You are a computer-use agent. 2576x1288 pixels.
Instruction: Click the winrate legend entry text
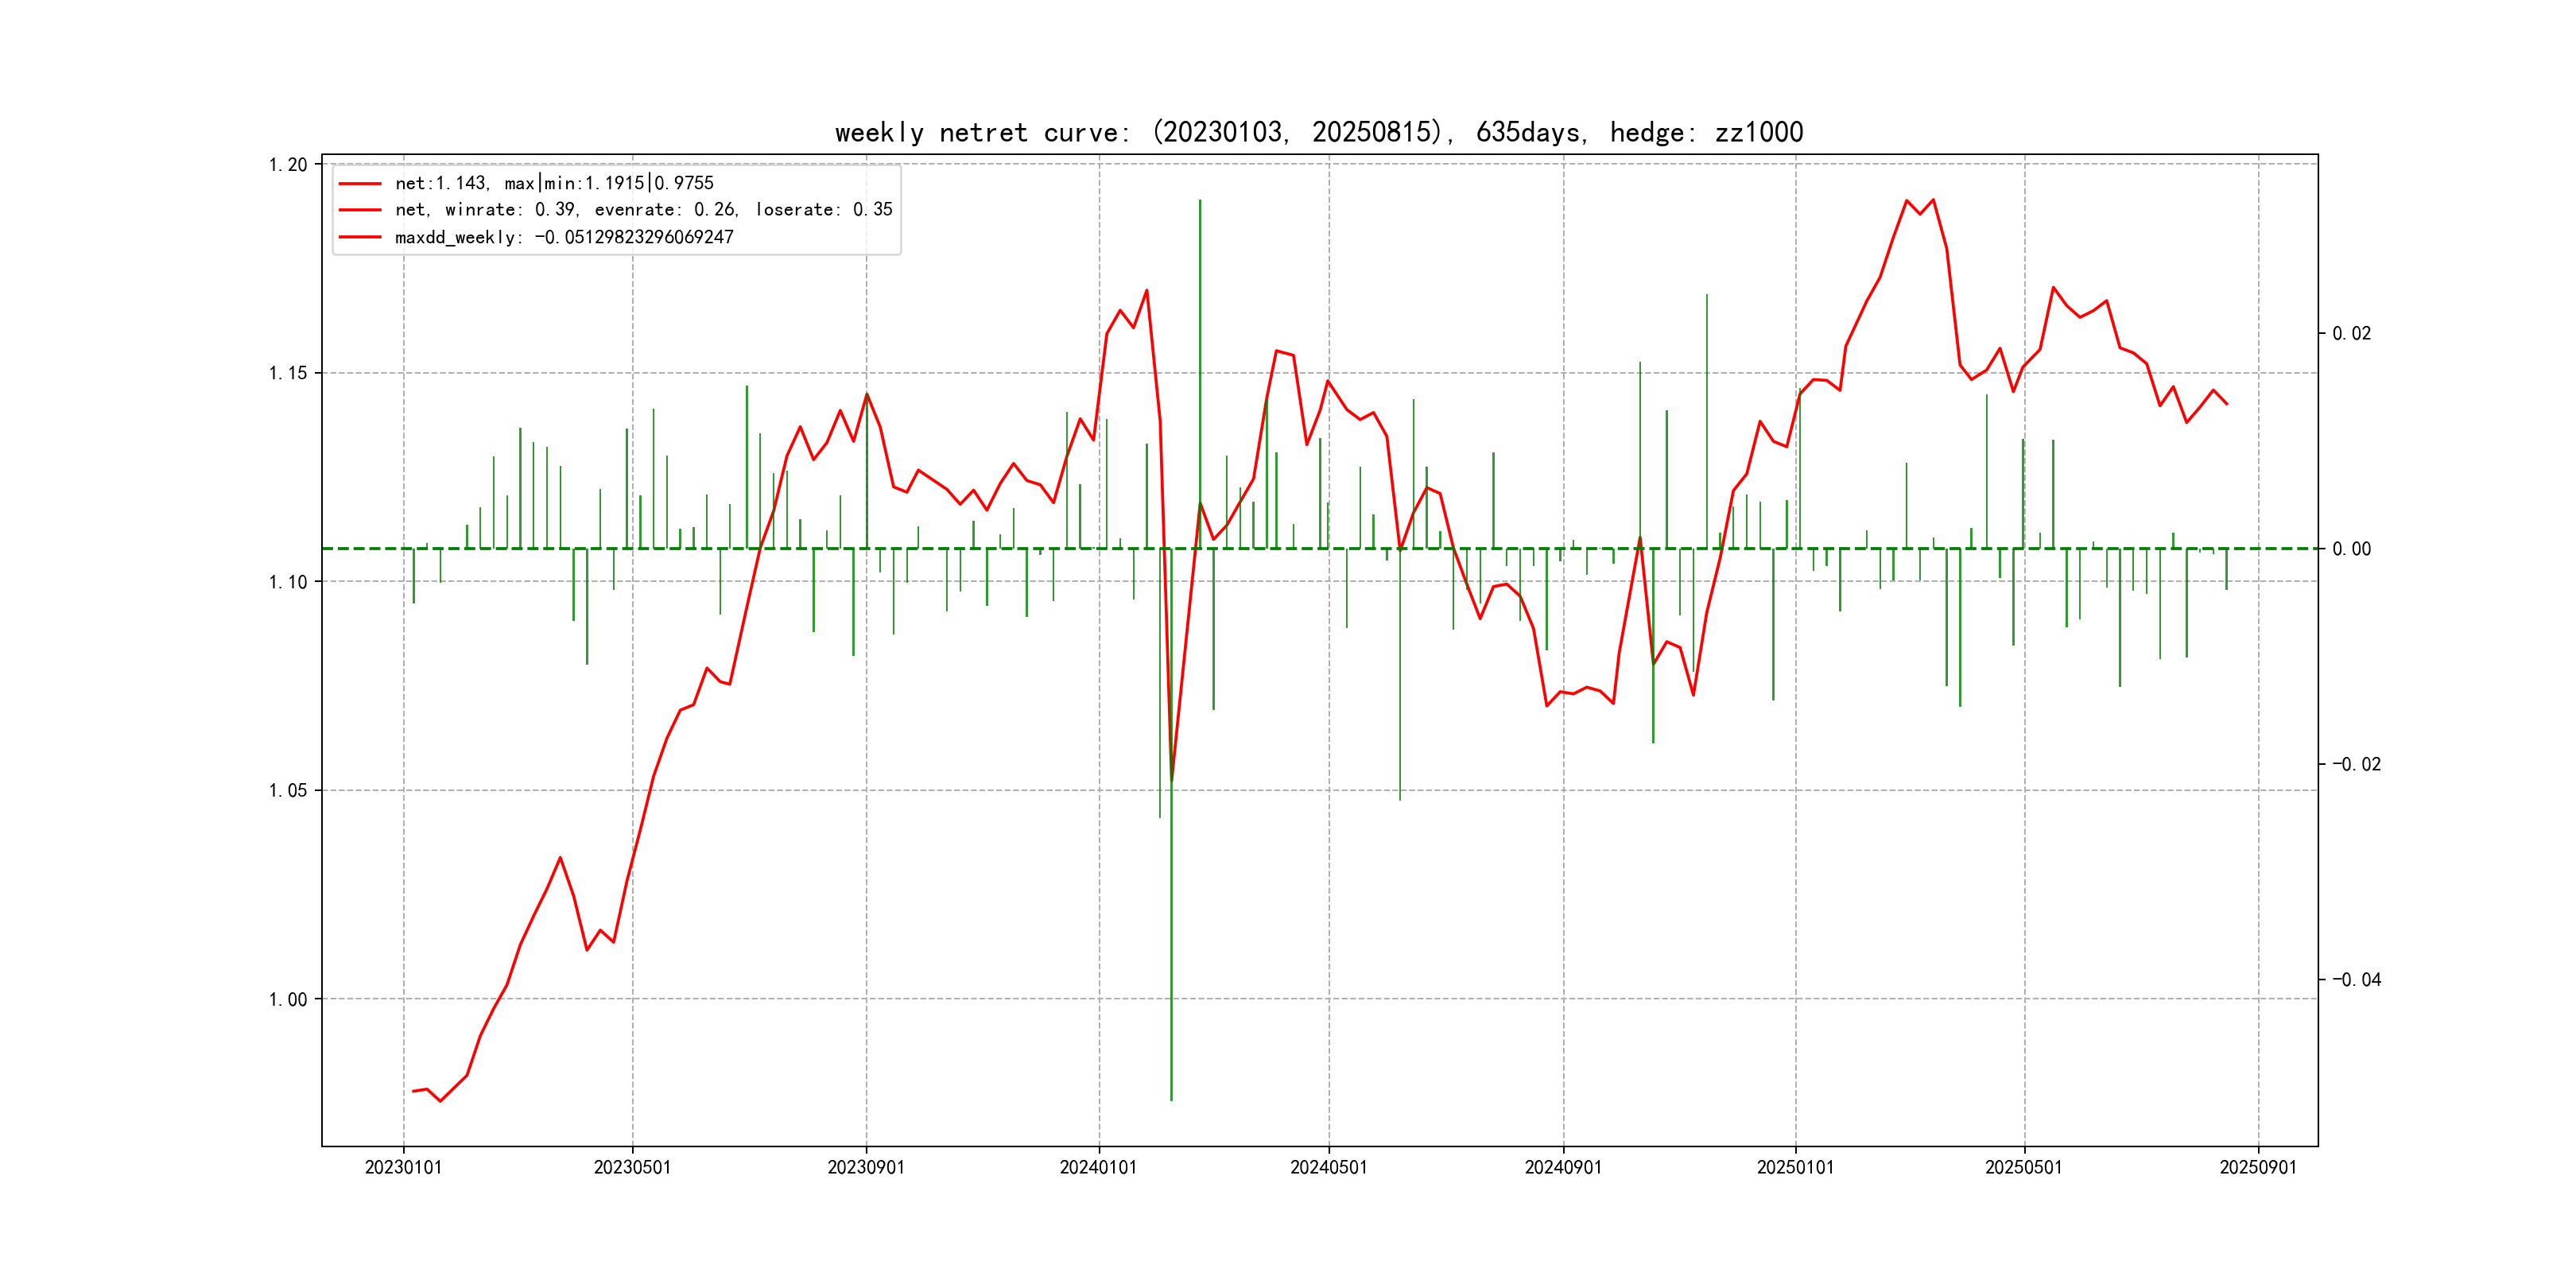click(643, 210)
